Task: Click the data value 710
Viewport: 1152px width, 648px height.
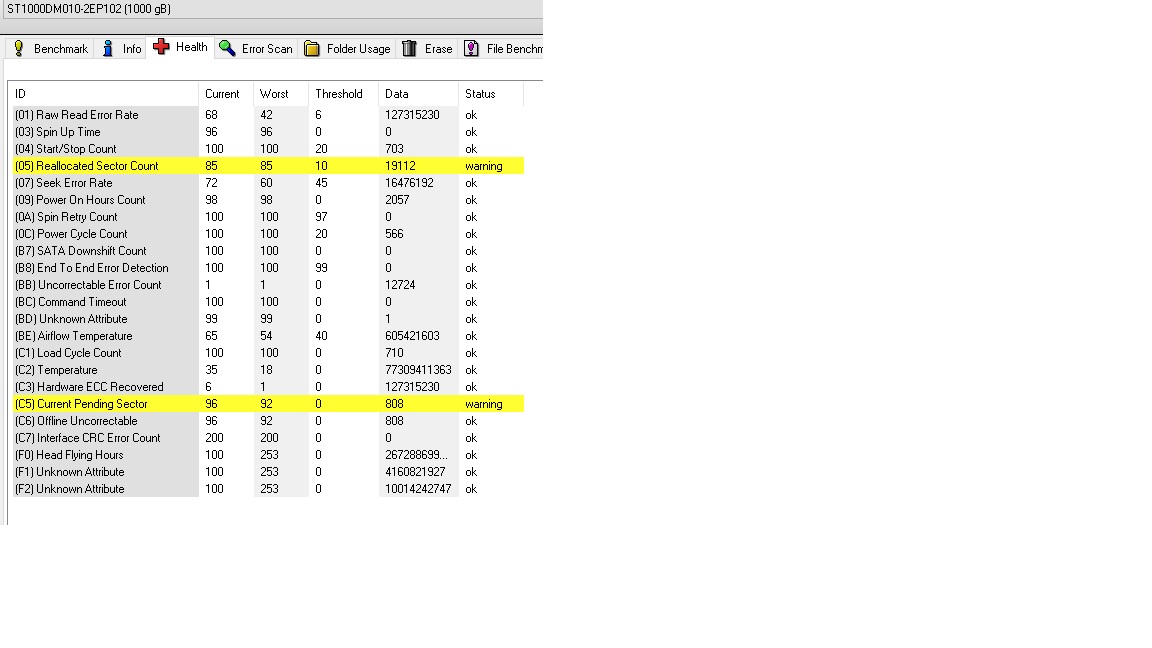Action: 395,353
